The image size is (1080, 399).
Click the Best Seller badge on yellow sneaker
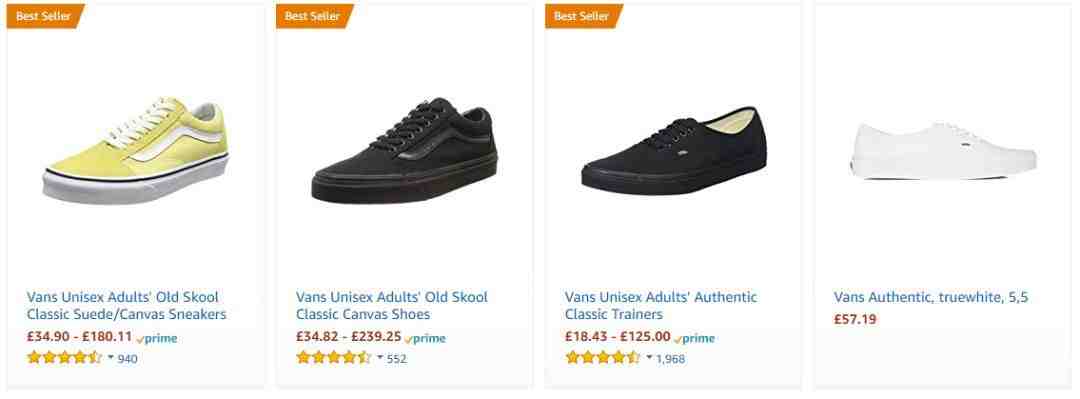click(45, 16)
